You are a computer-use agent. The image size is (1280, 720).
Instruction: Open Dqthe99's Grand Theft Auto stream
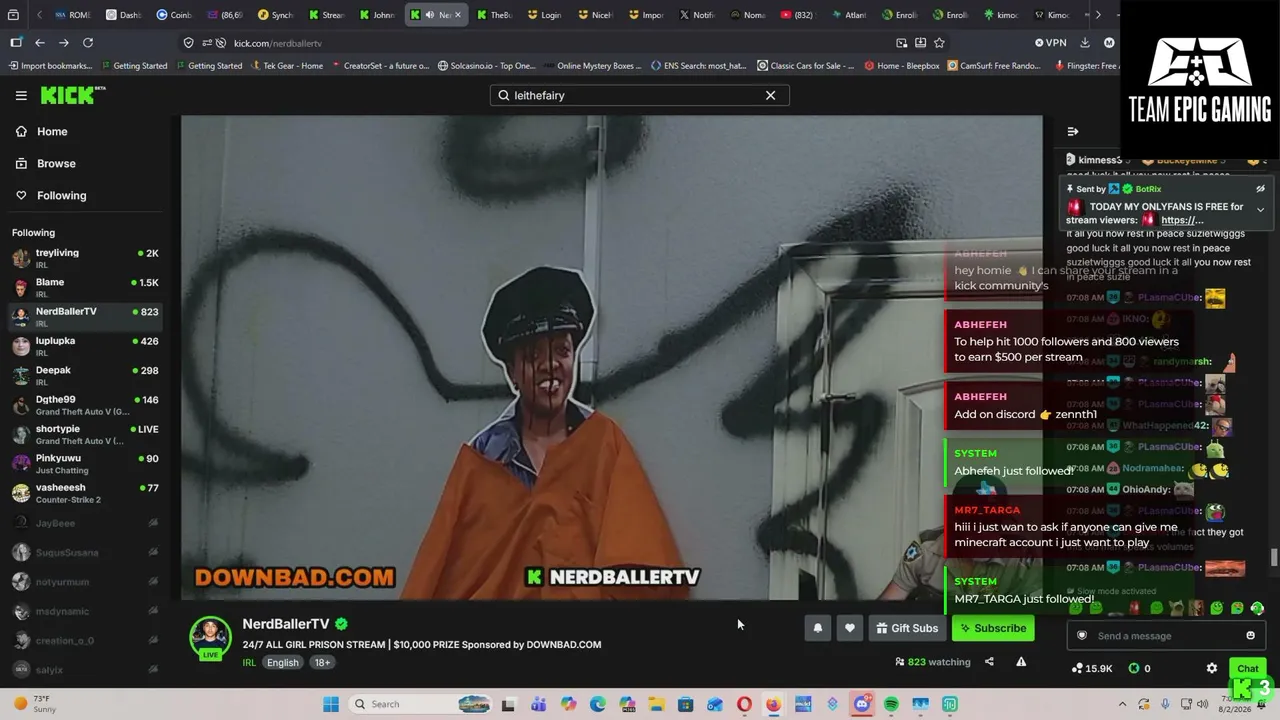tap(86, 405)
